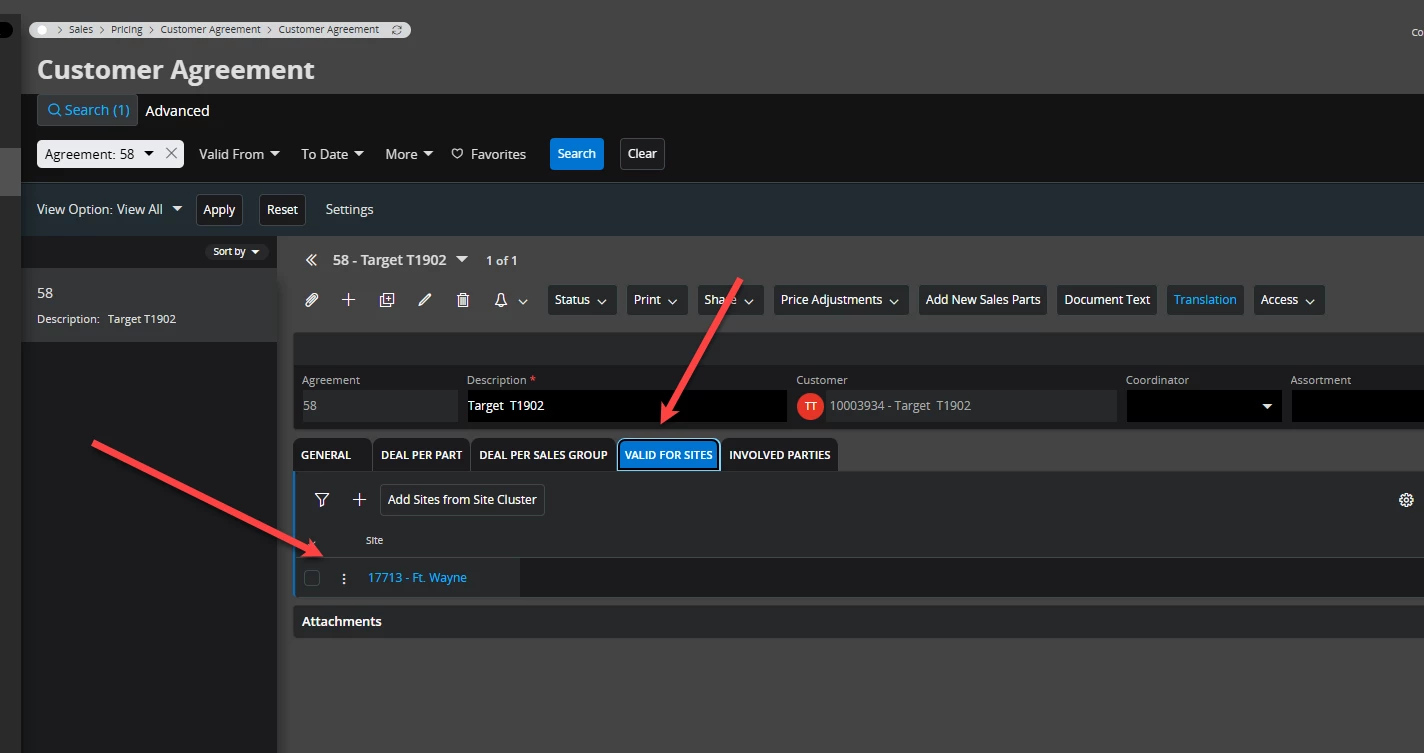This screenshot has height=753, width=1424.
Task: Click the three-dot menu for Ft. Wayne row
Action: 344,578
